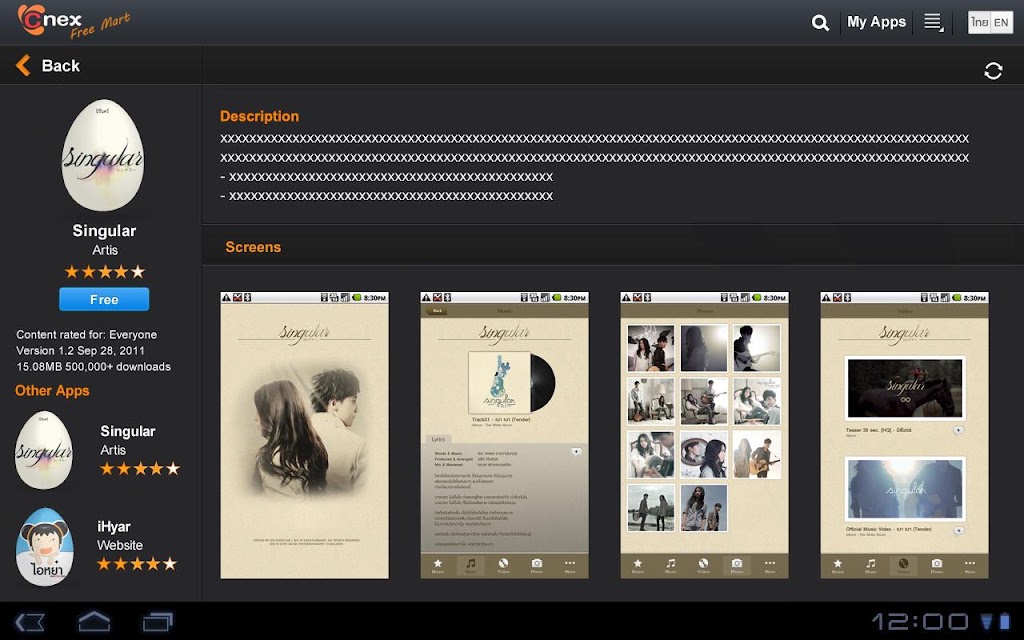View second screenshot showing vinyl record and lyrics
The height and width of the screenshot is (640, 1024).
click(504, 435)
